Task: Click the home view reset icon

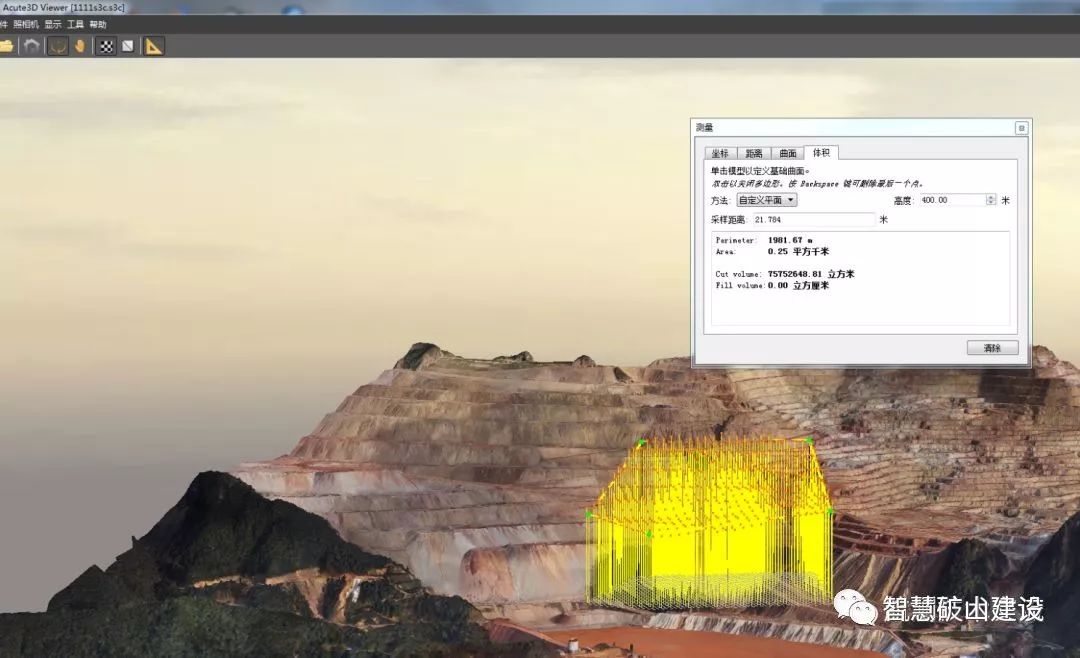Action: [32, 46]
